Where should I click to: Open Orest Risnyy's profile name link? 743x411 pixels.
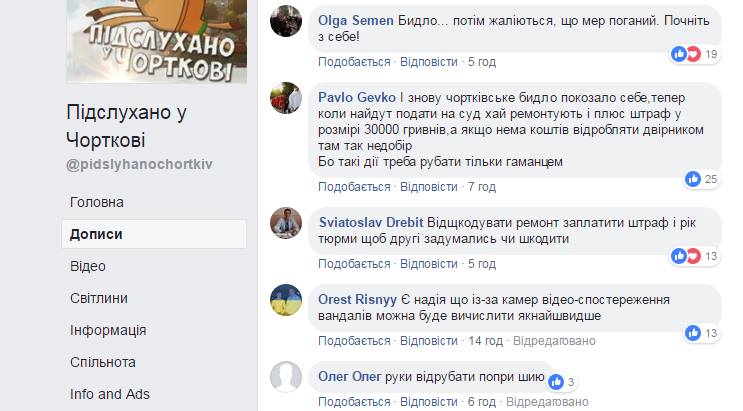tap(357, 300)
